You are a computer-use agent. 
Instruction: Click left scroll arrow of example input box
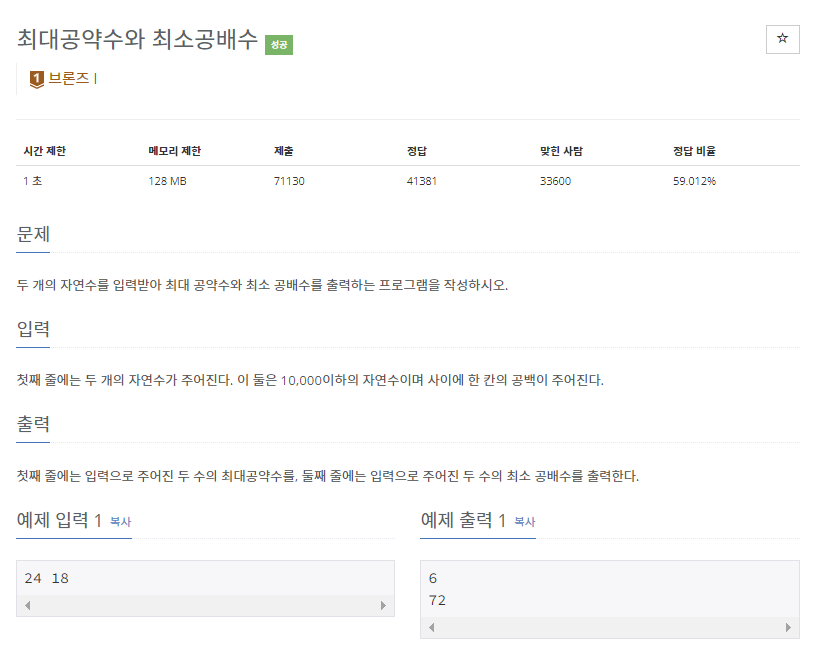pos(27,605)
